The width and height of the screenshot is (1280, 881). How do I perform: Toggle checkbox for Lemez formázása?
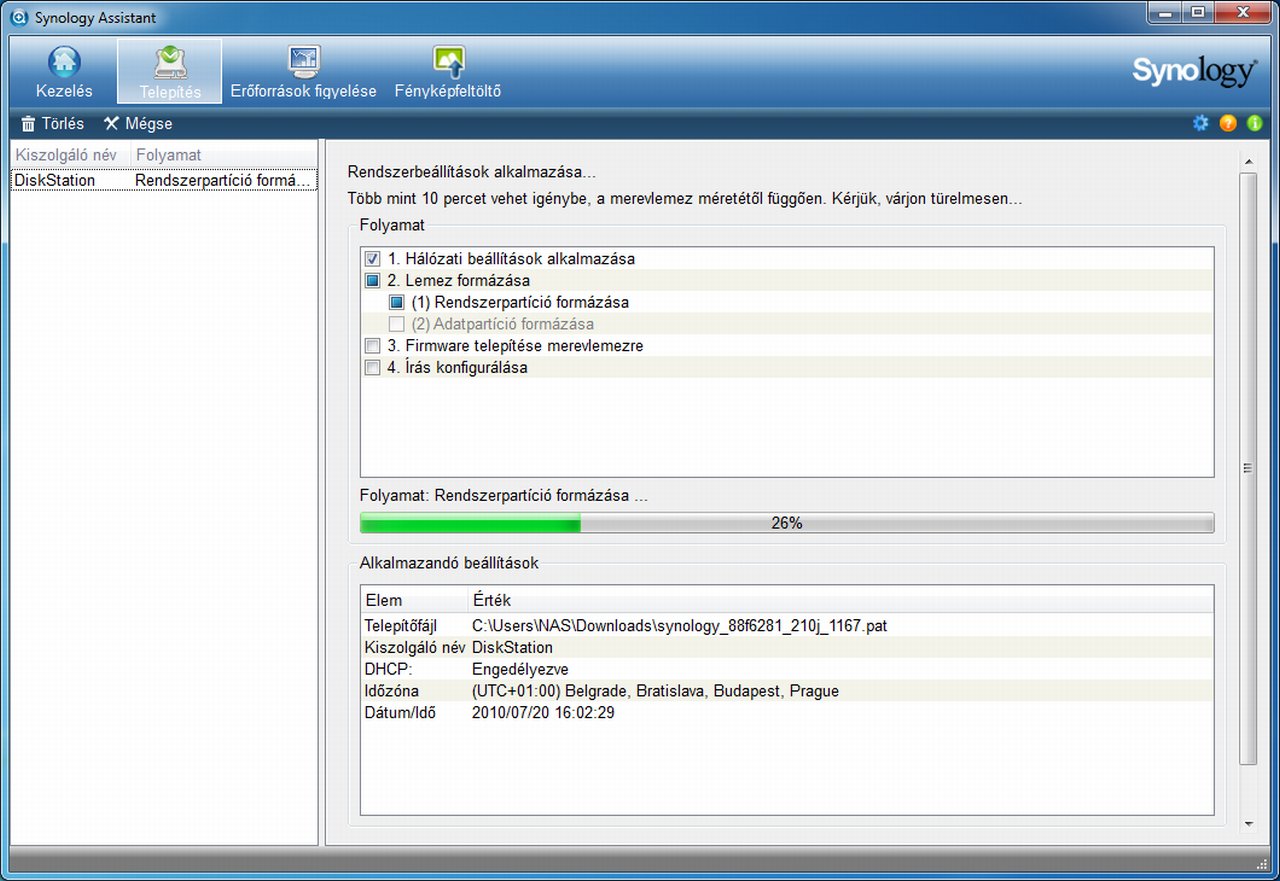[372, 281]
